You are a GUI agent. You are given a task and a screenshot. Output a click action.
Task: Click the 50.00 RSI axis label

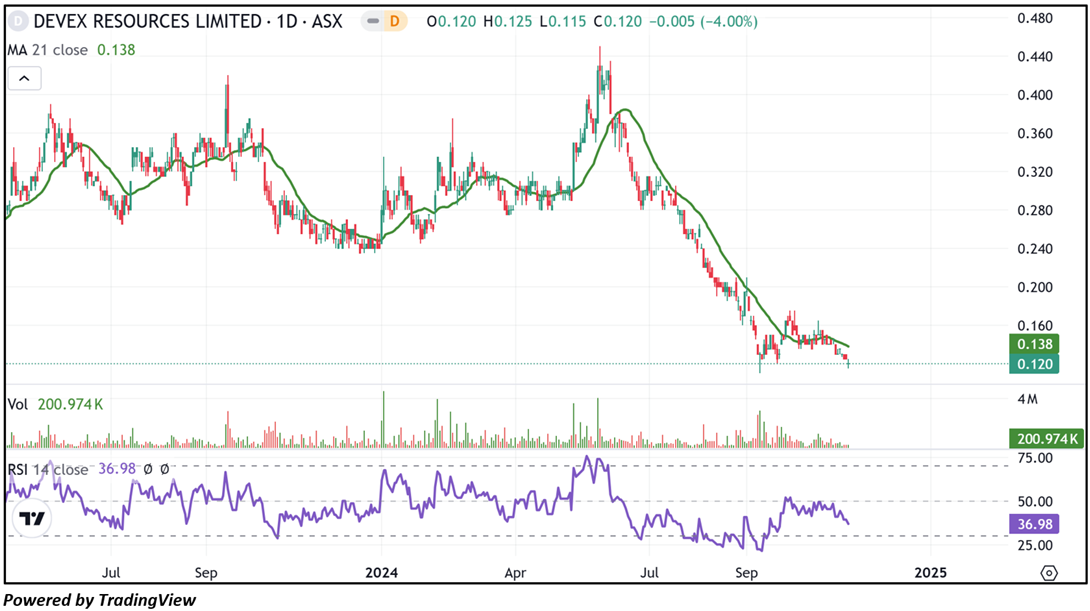coord(1035,501)
